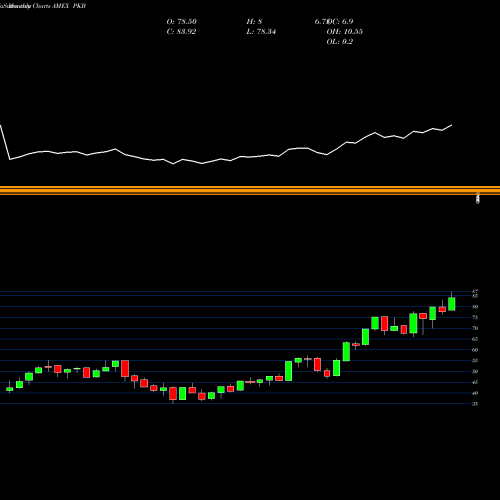This screenshot has height=500, width=500.
Task: Select the right end of the white line chart
Action: point(452,125)
